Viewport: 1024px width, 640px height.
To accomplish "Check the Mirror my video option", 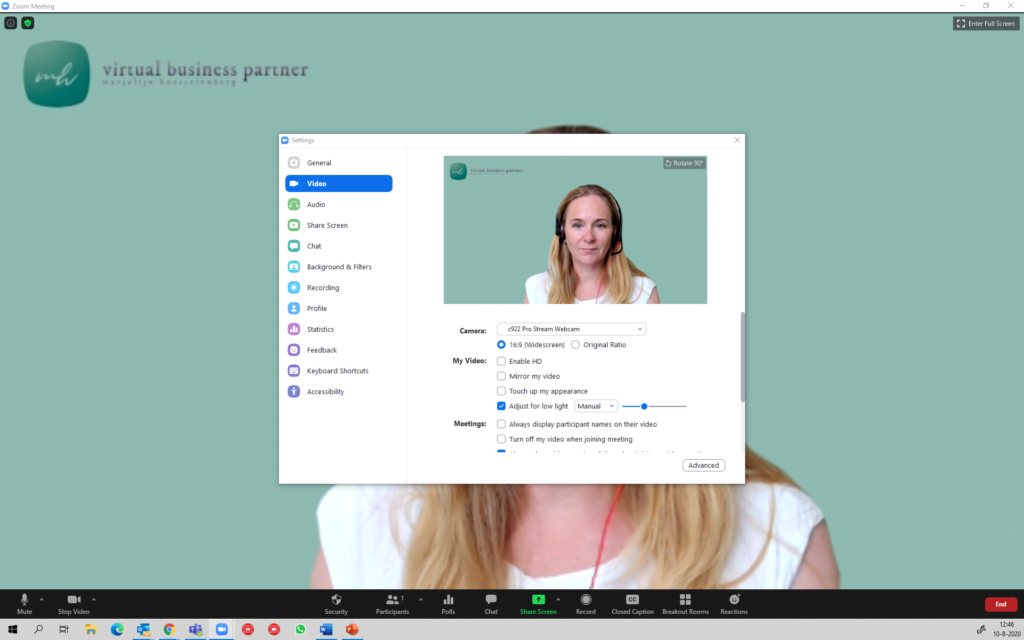I will (x=502, y=376).
